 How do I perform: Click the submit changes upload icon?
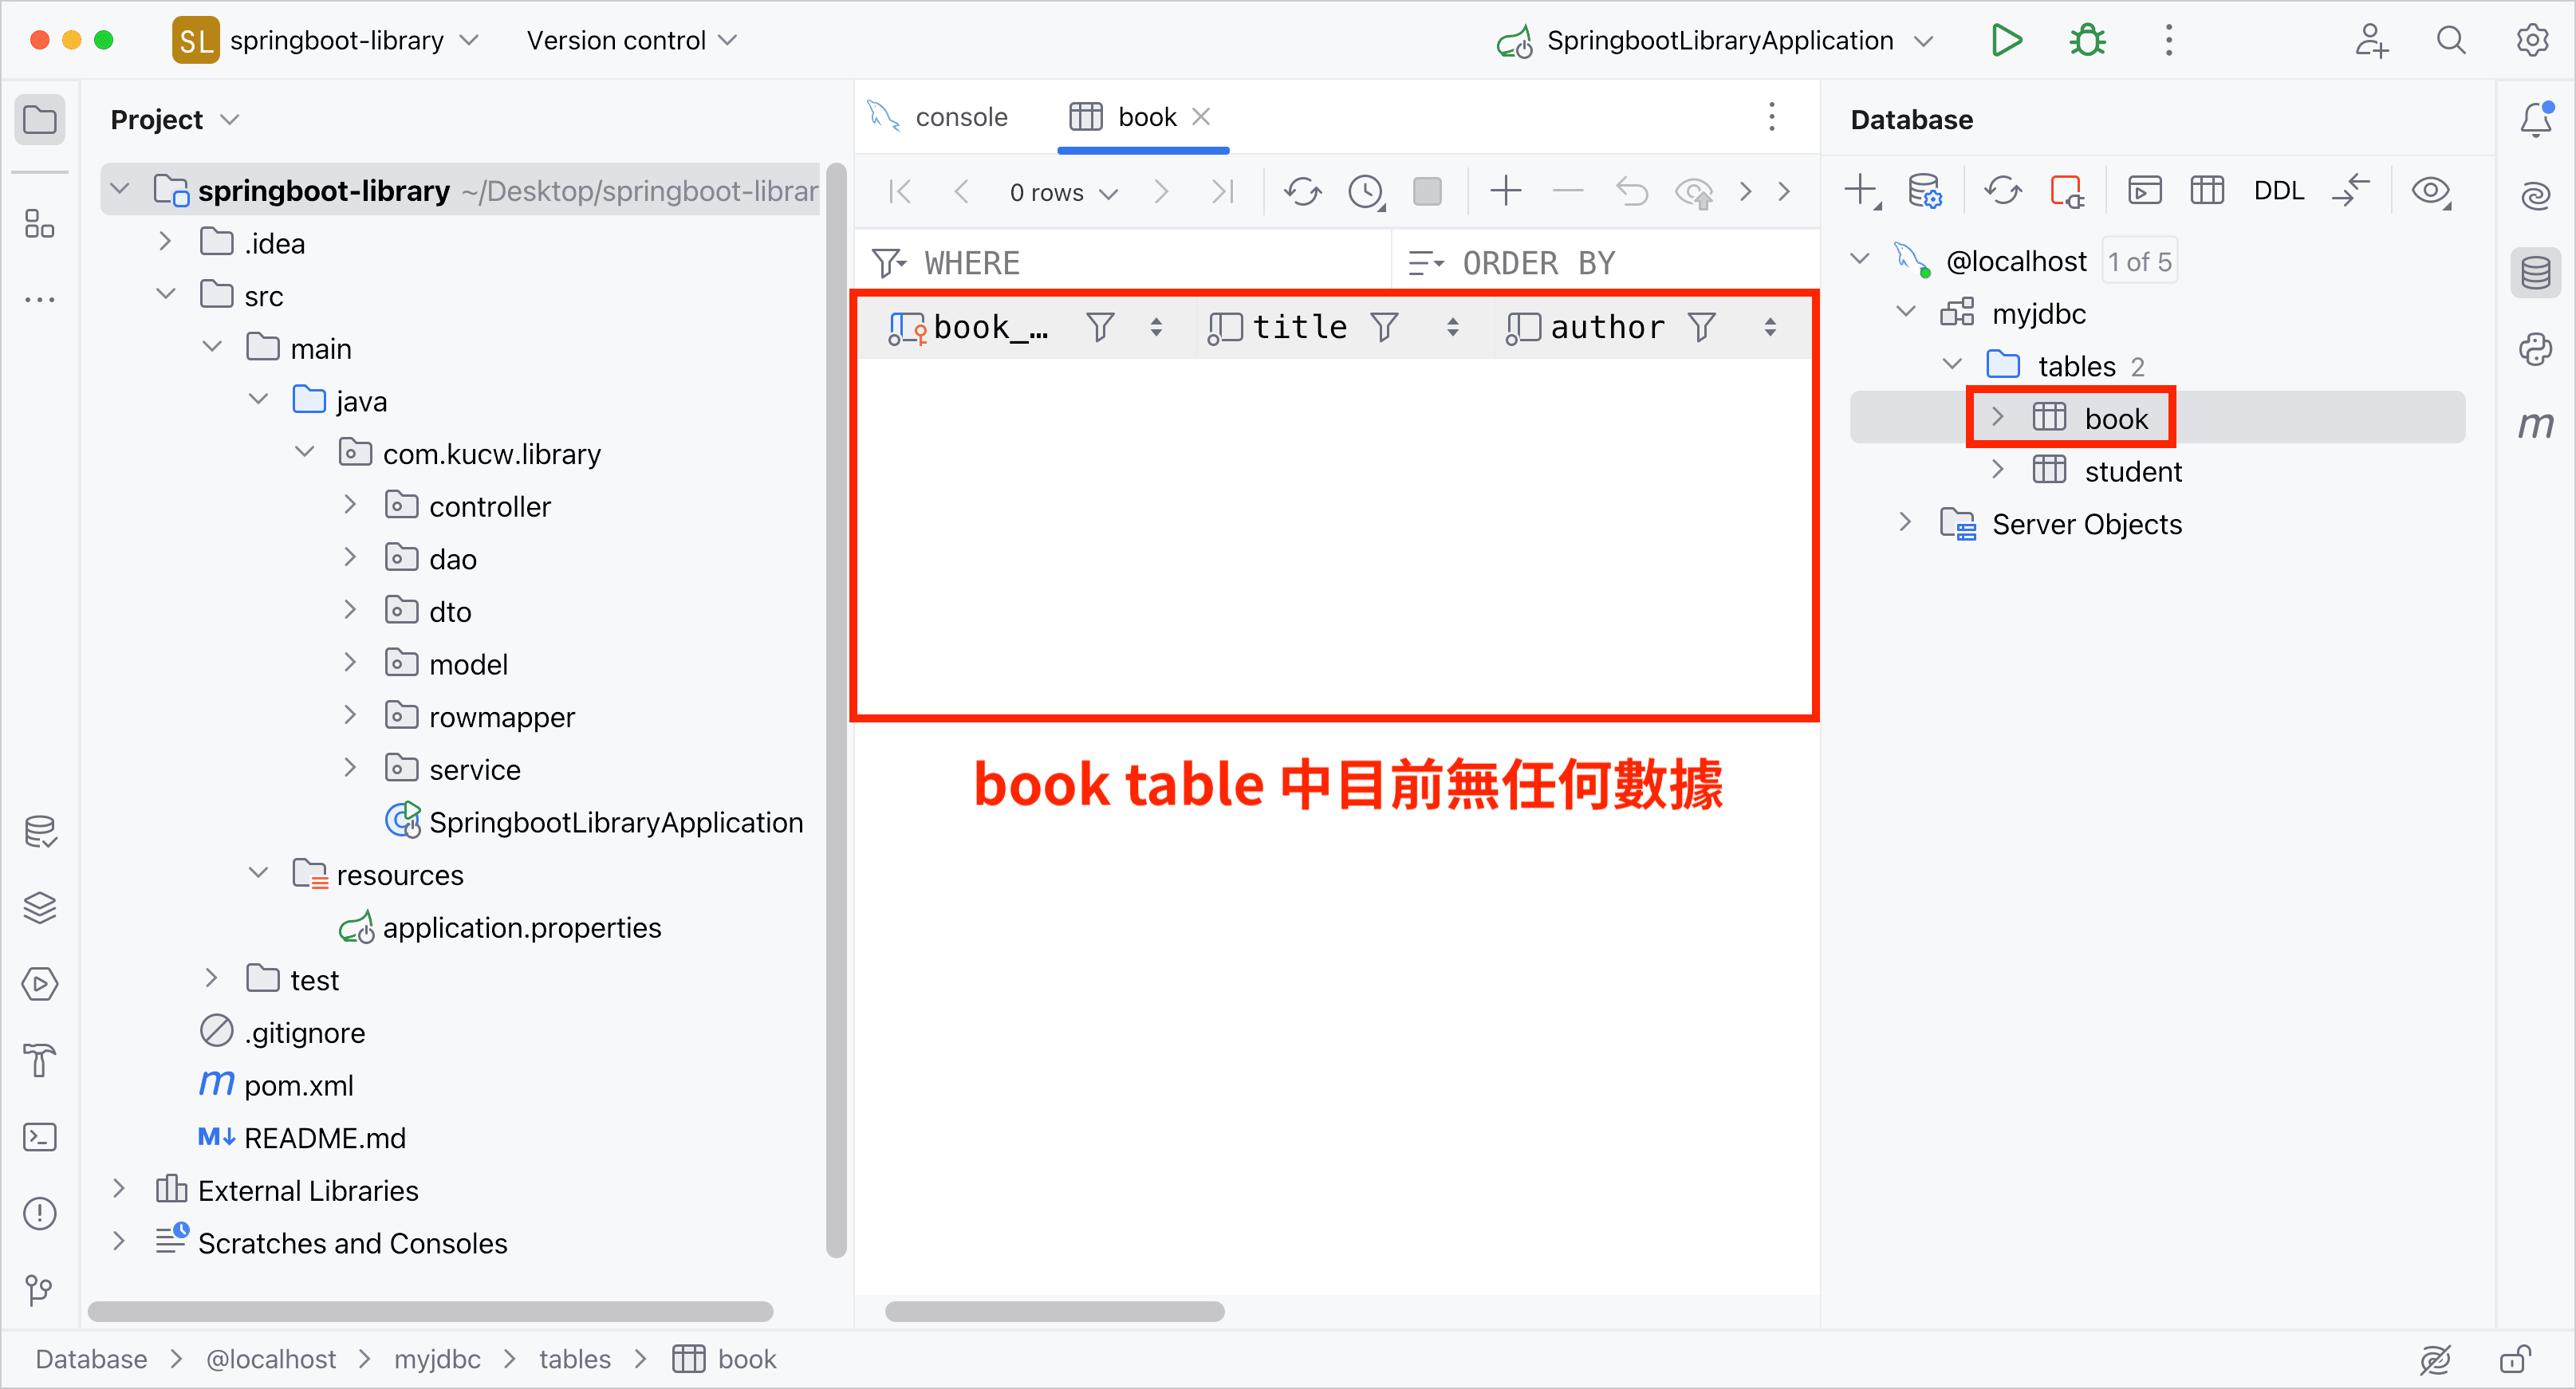click(x=1694, y=191)
